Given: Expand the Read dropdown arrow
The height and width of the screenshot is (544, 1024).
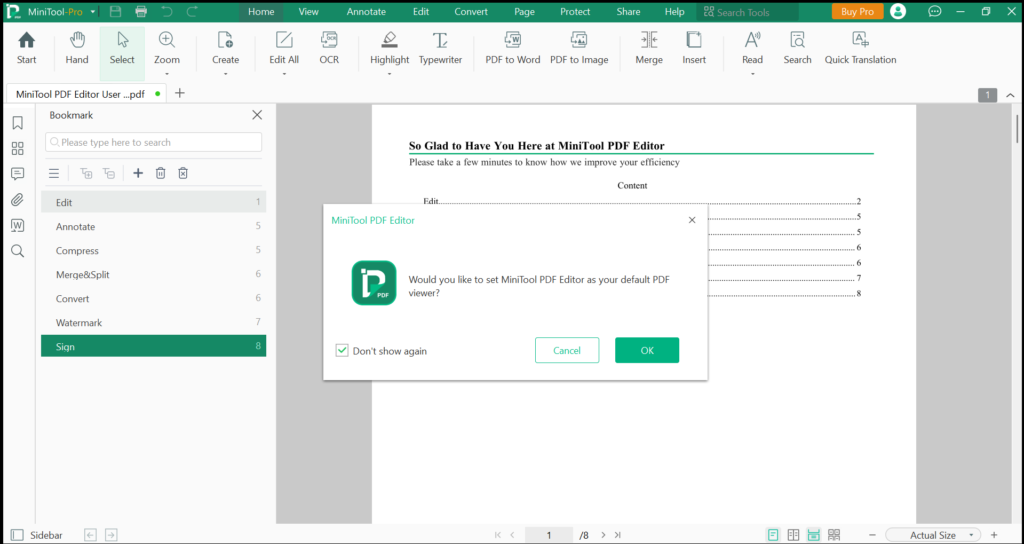Looking at the screenshot, I should 752,74.
